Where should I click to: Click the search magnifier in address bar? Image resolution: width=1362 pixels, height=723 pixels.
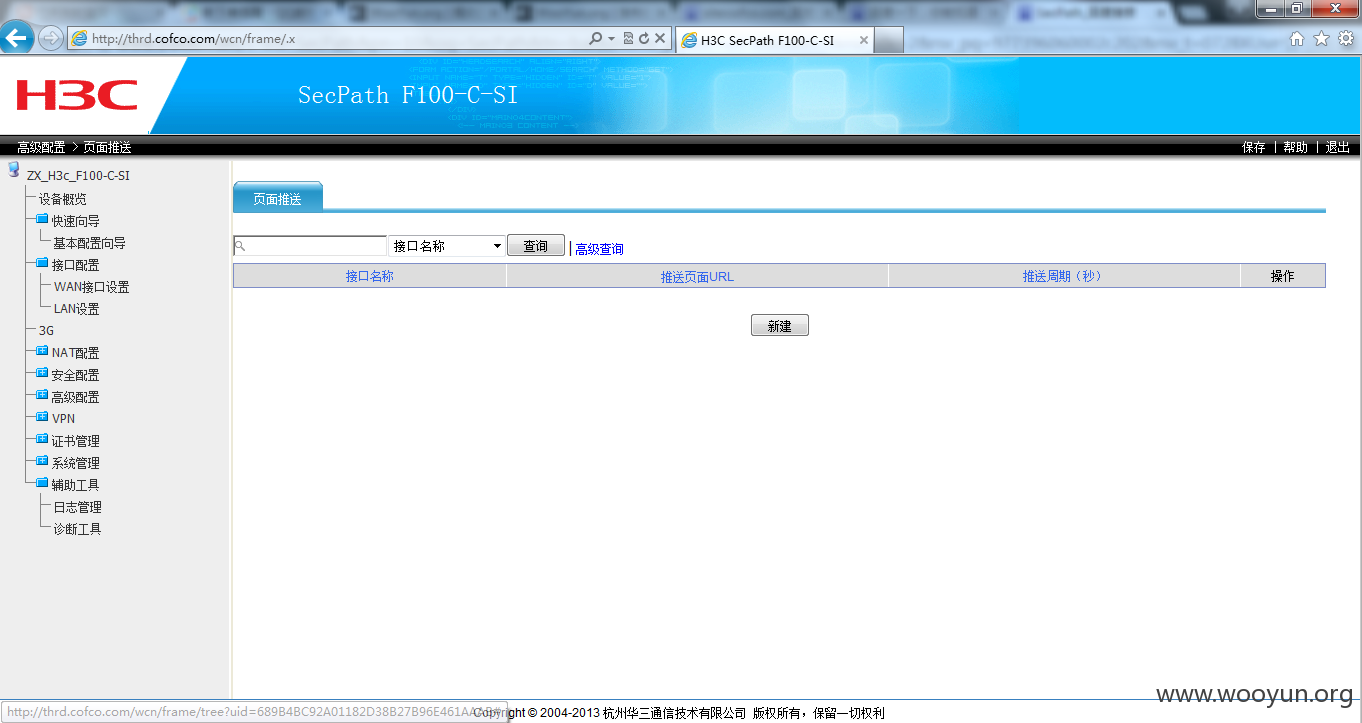[x=596, y=39]
